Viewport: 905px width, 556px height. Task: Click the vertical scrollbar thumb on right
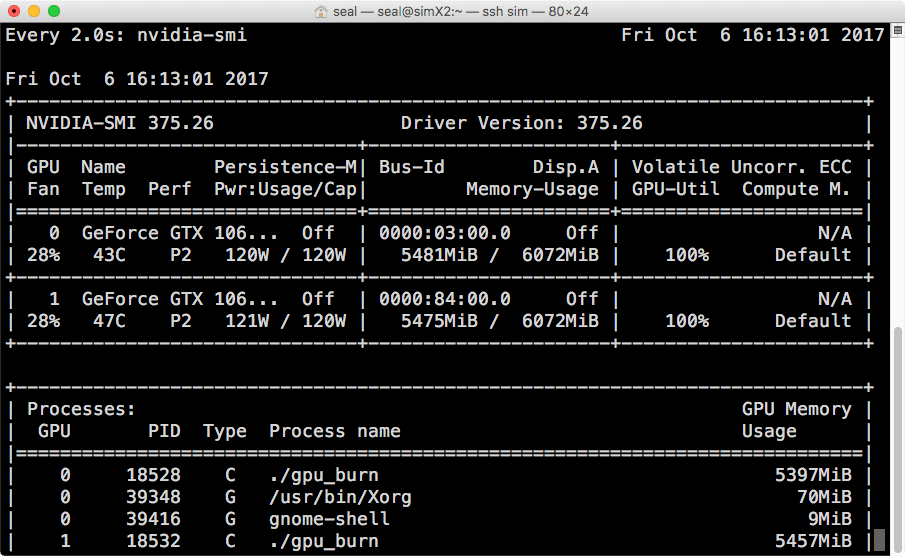point(879,540)
